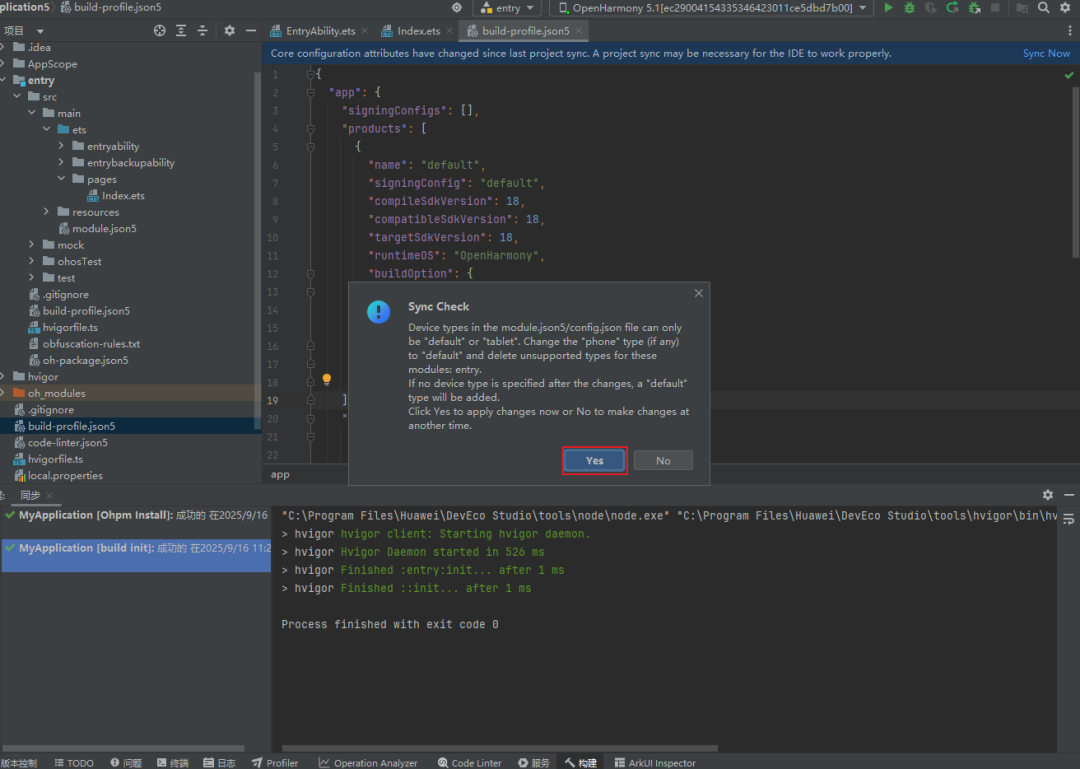
Task: Open the entry module configuration dropdown
Action: [507, 8]
